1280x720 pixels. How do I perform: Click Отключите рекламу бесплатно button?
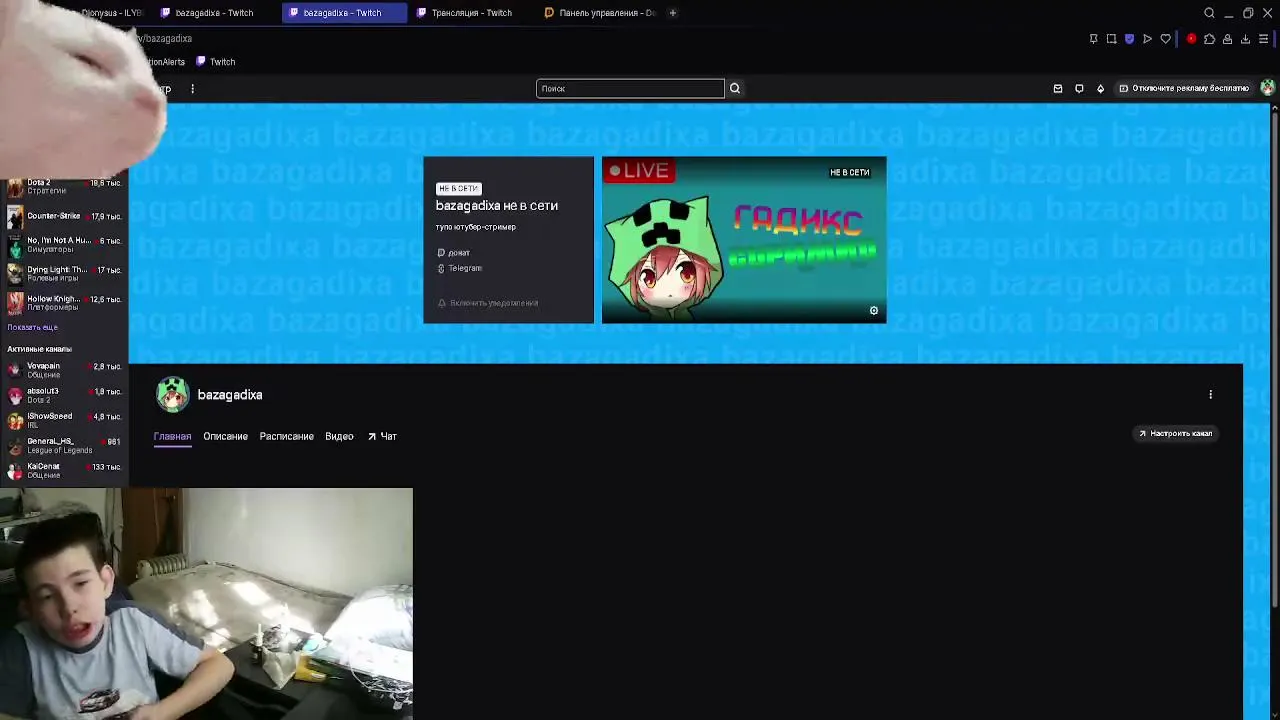point(1184,88)
